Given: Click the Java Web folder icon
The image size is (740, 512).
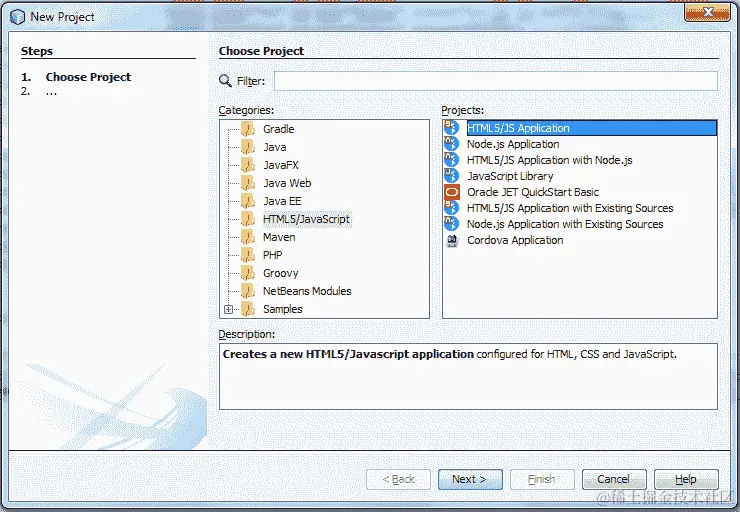Looking at the screenshot, I should (248, 183).
